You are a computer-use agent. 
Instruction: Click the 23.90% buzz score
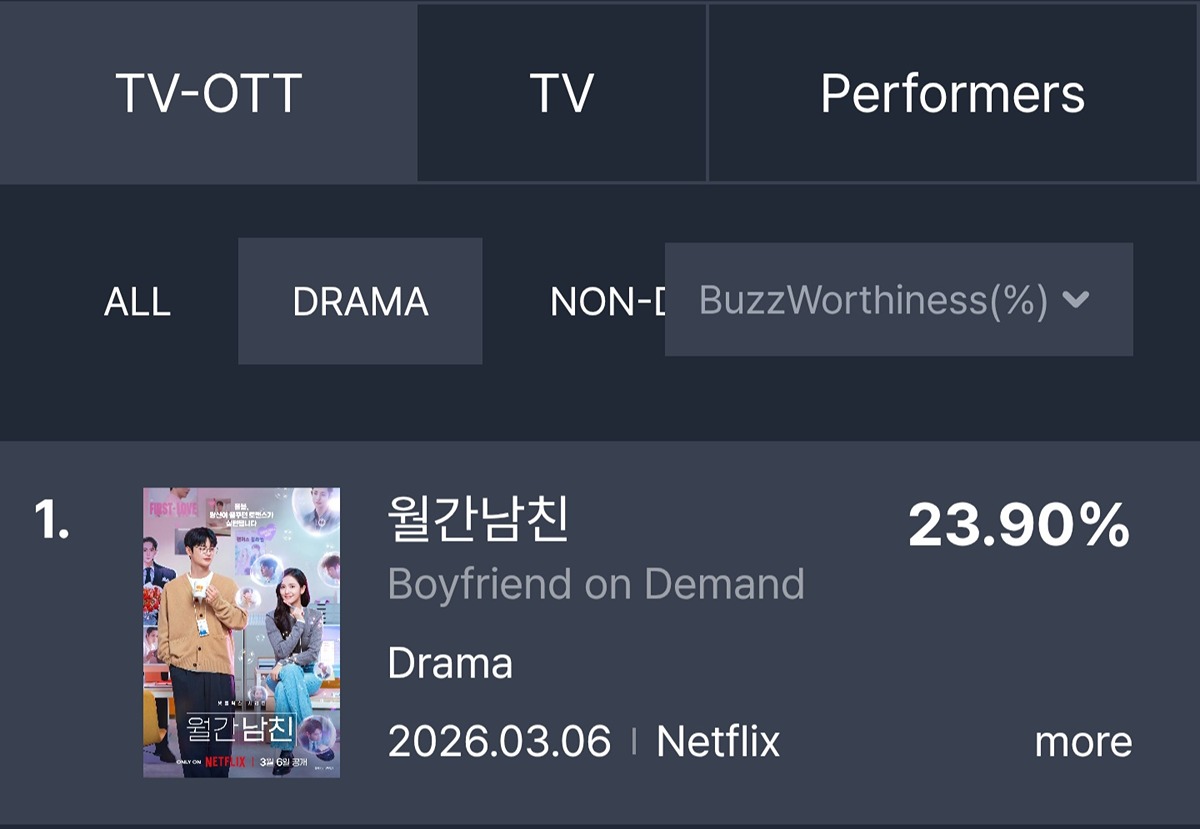click(x=1019, y=525)
